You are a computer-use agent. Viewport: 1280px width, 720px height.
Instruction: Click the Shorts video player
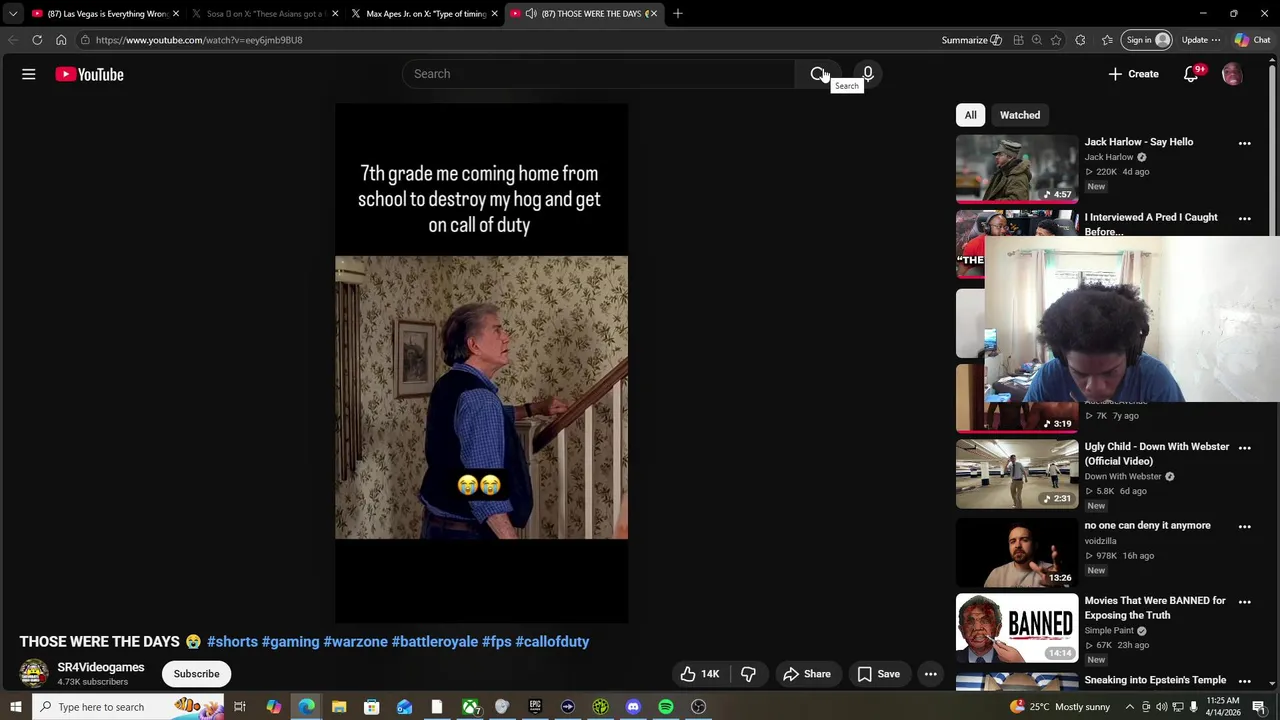[x=481, y=363]
